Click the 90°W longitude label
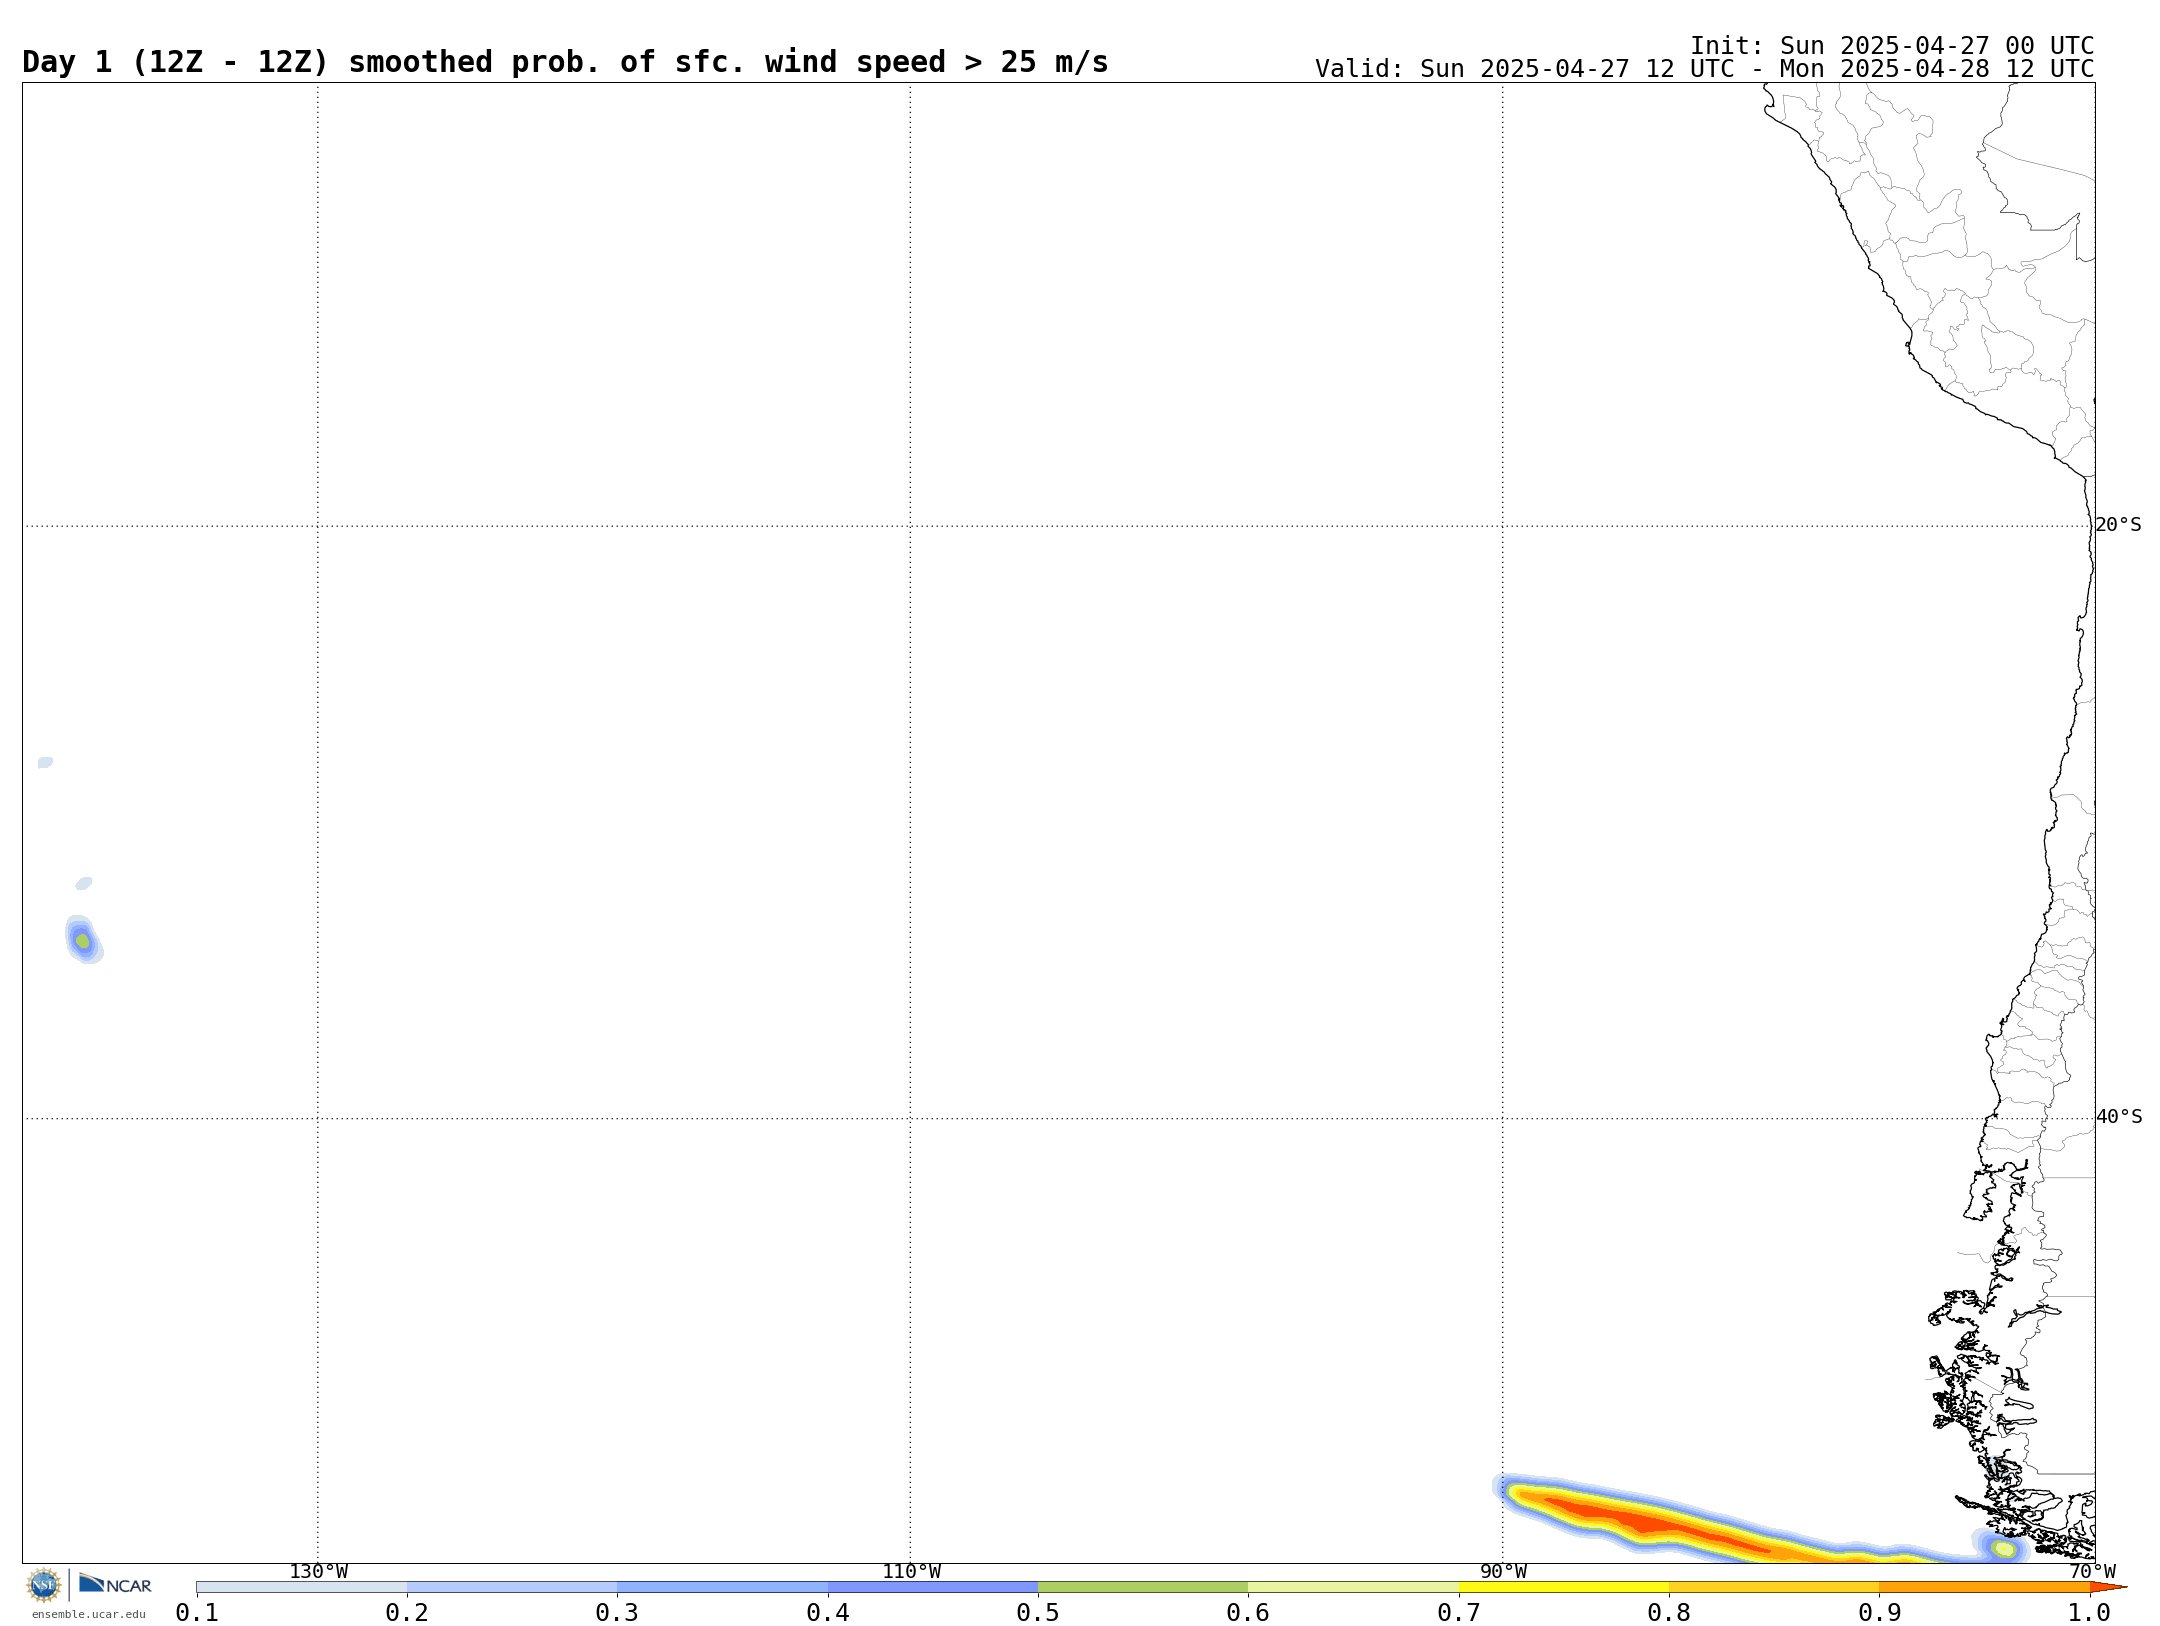2160x1626 pixels. click(1503, 1572)
